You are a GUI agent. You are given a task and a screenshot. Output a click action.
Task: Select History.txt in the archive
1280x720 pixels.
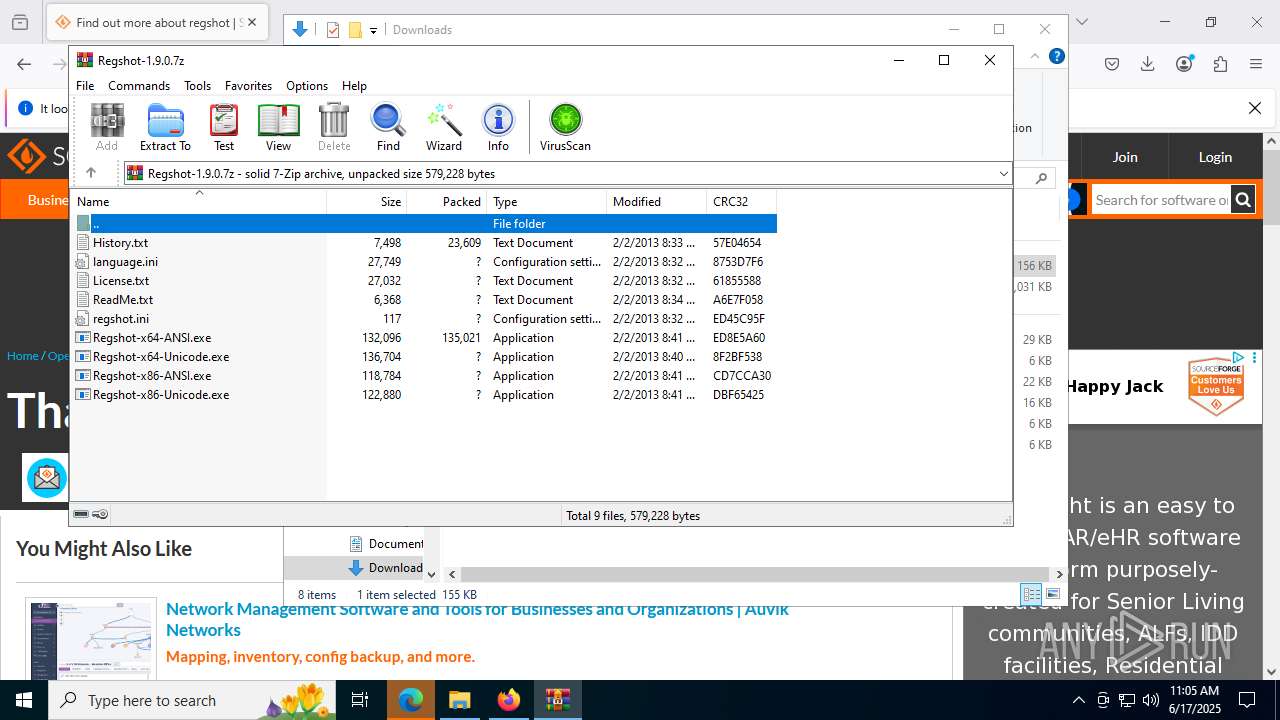[424, 242]
